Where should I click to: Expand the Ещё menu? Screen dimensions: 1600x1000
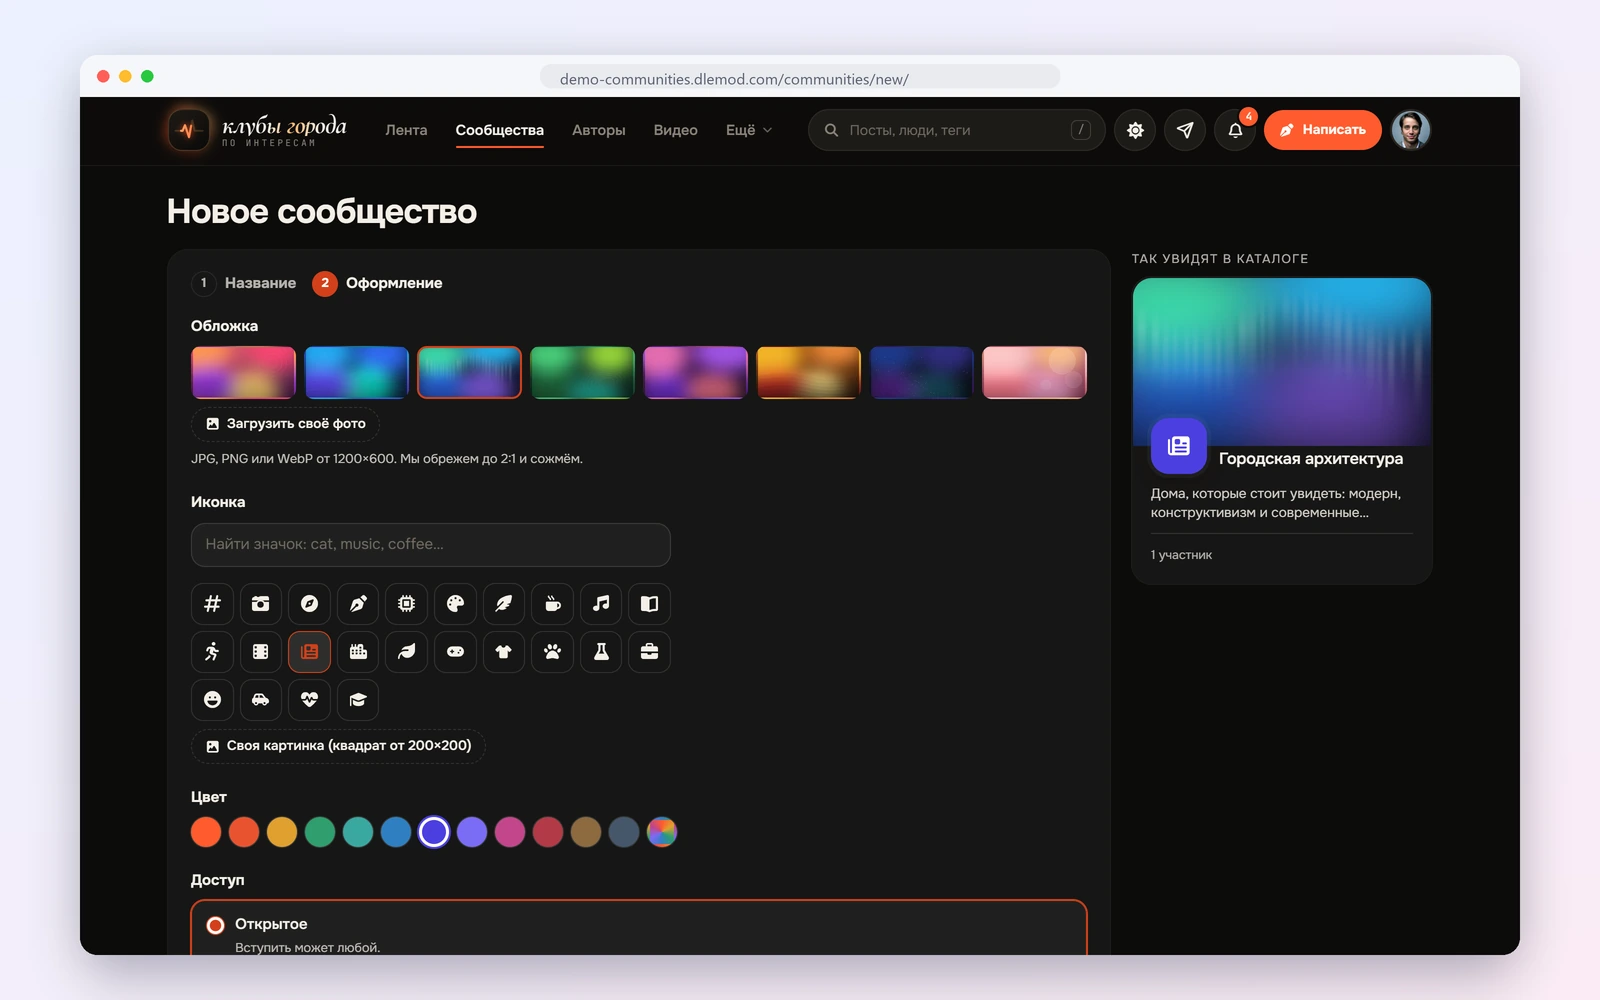[x=749, y=130]
